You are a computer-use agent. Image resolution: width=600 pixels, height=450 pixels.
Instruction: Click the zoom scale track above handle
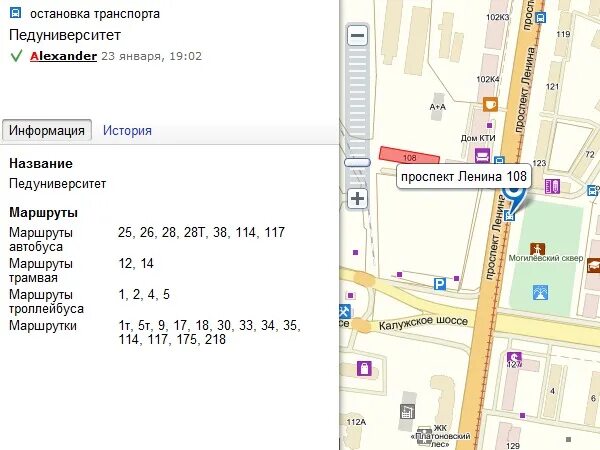click(x=357, y=101)
